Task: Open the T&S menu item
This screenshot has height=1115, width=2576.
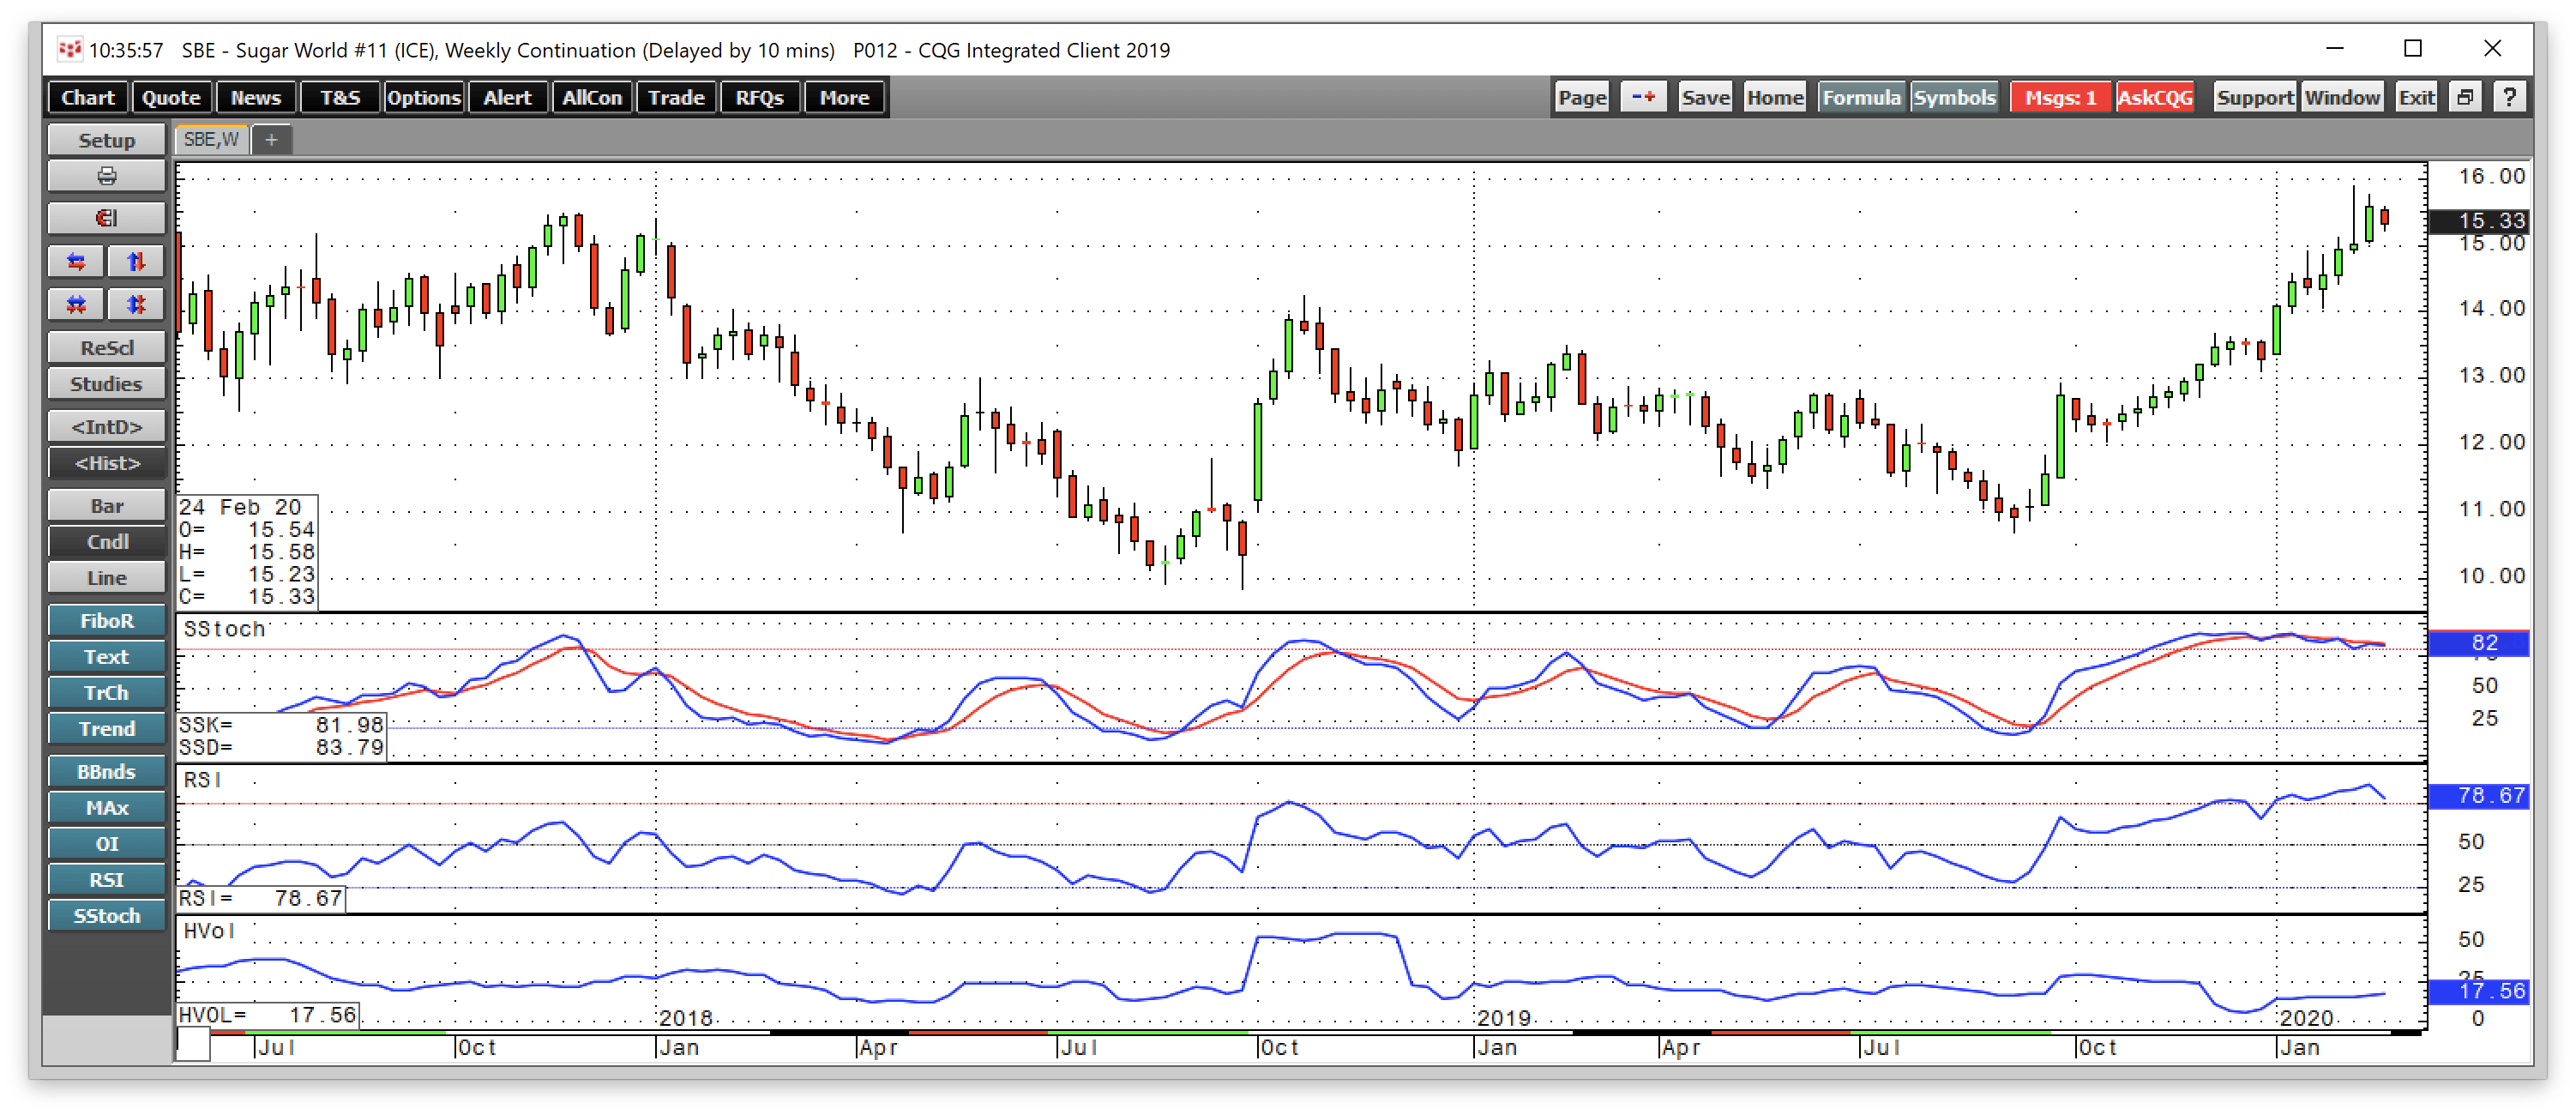Action: click(x=340, y=98)
